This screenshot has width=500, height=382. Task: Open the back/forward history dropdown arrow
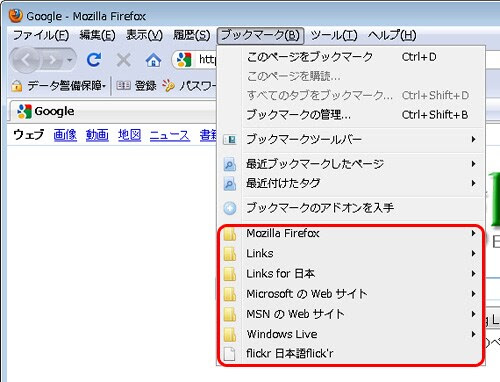(70, 60)
